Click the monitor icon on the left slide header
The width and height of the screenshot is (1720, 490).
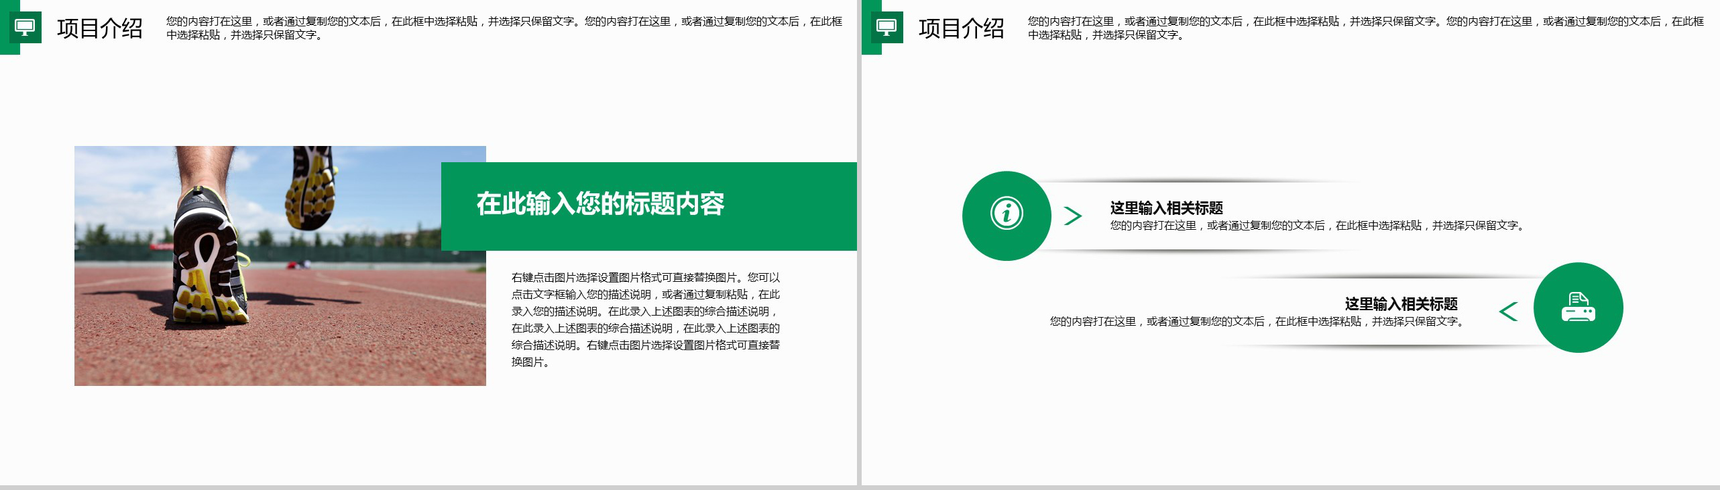[x=25, y=28]
